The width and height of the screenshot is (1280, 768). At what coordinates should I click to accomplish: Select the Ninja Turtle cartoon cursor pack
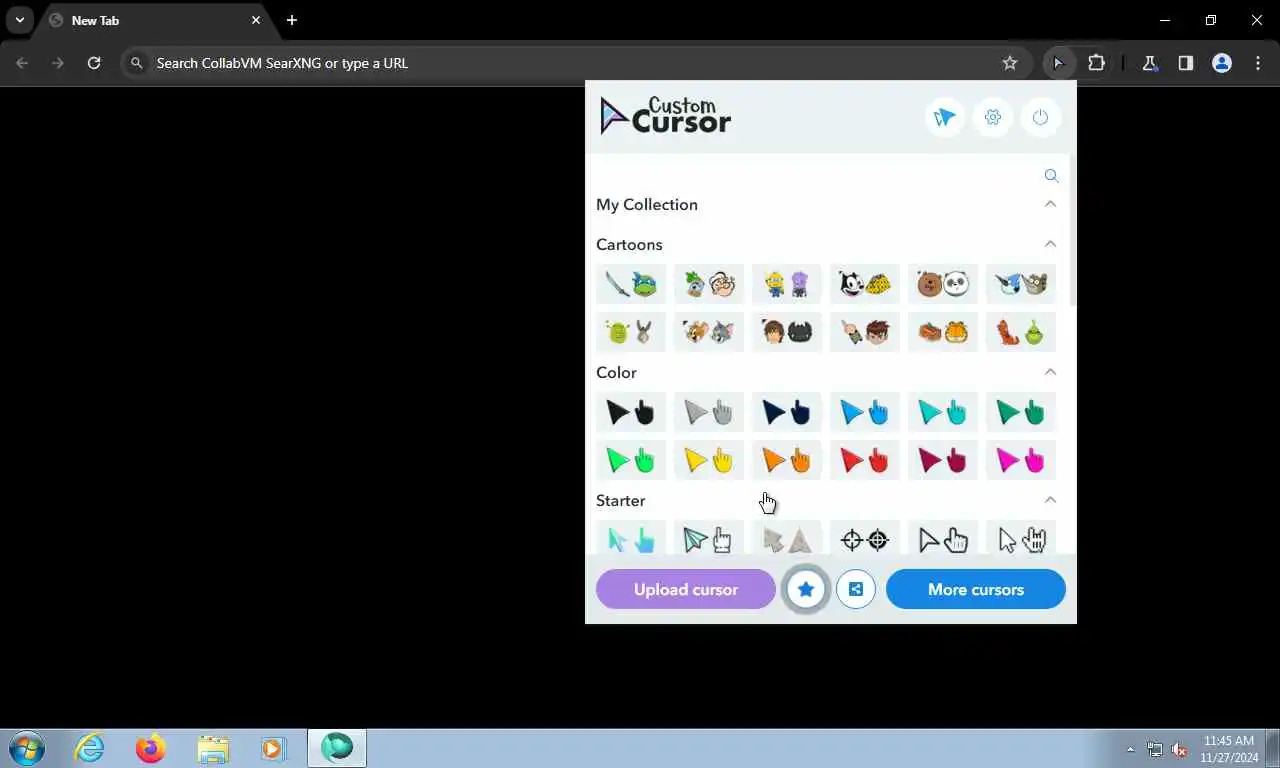tap(631, 284)
